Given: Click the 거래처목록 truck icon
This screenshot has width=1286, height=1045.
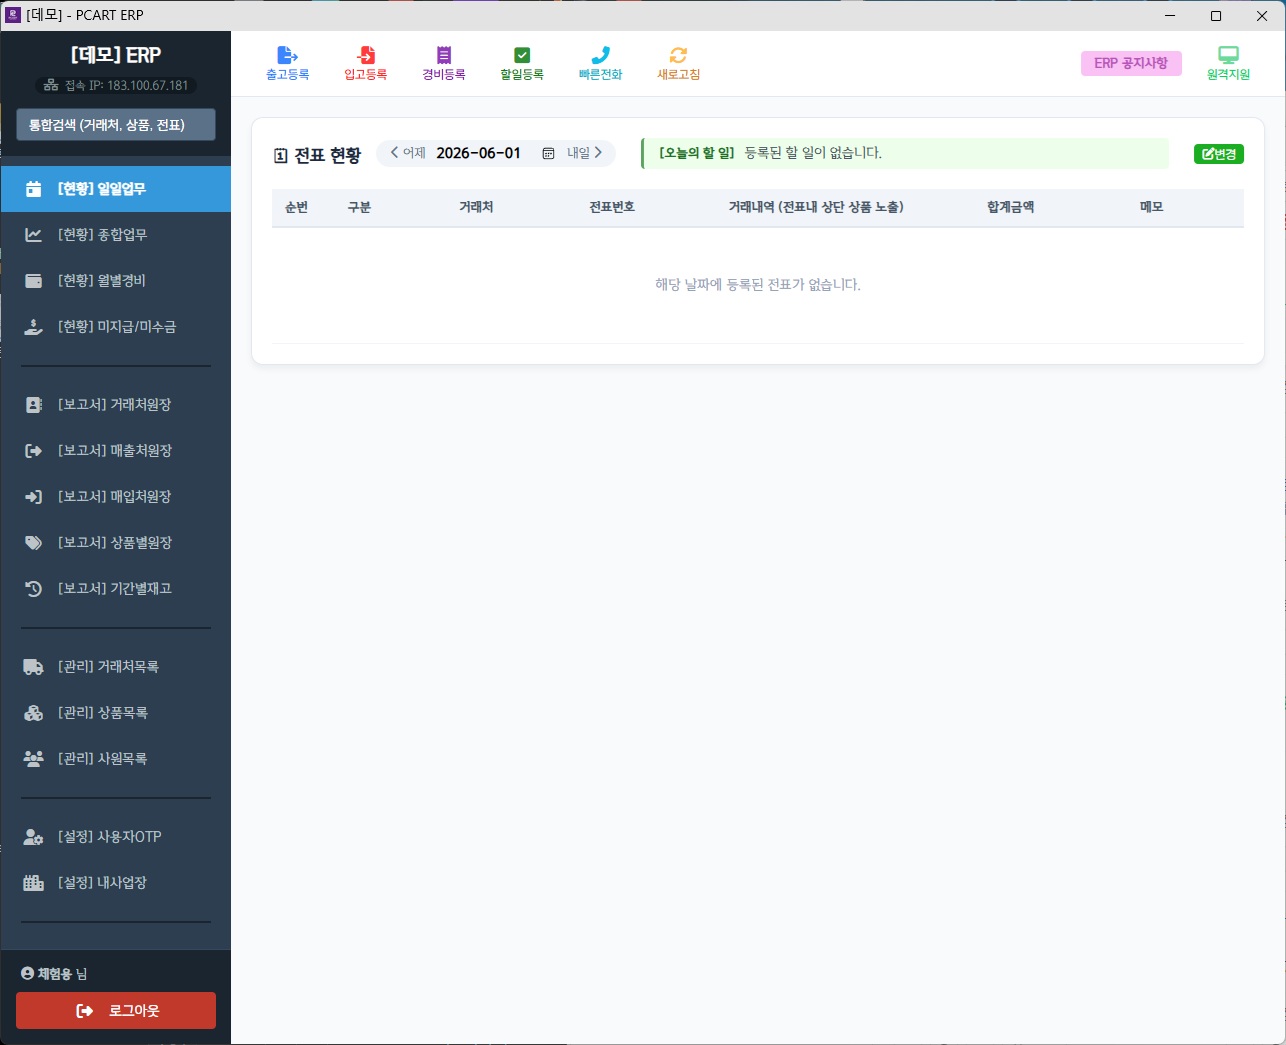Looking at the screenshot, I should click(x=33, y=667).
